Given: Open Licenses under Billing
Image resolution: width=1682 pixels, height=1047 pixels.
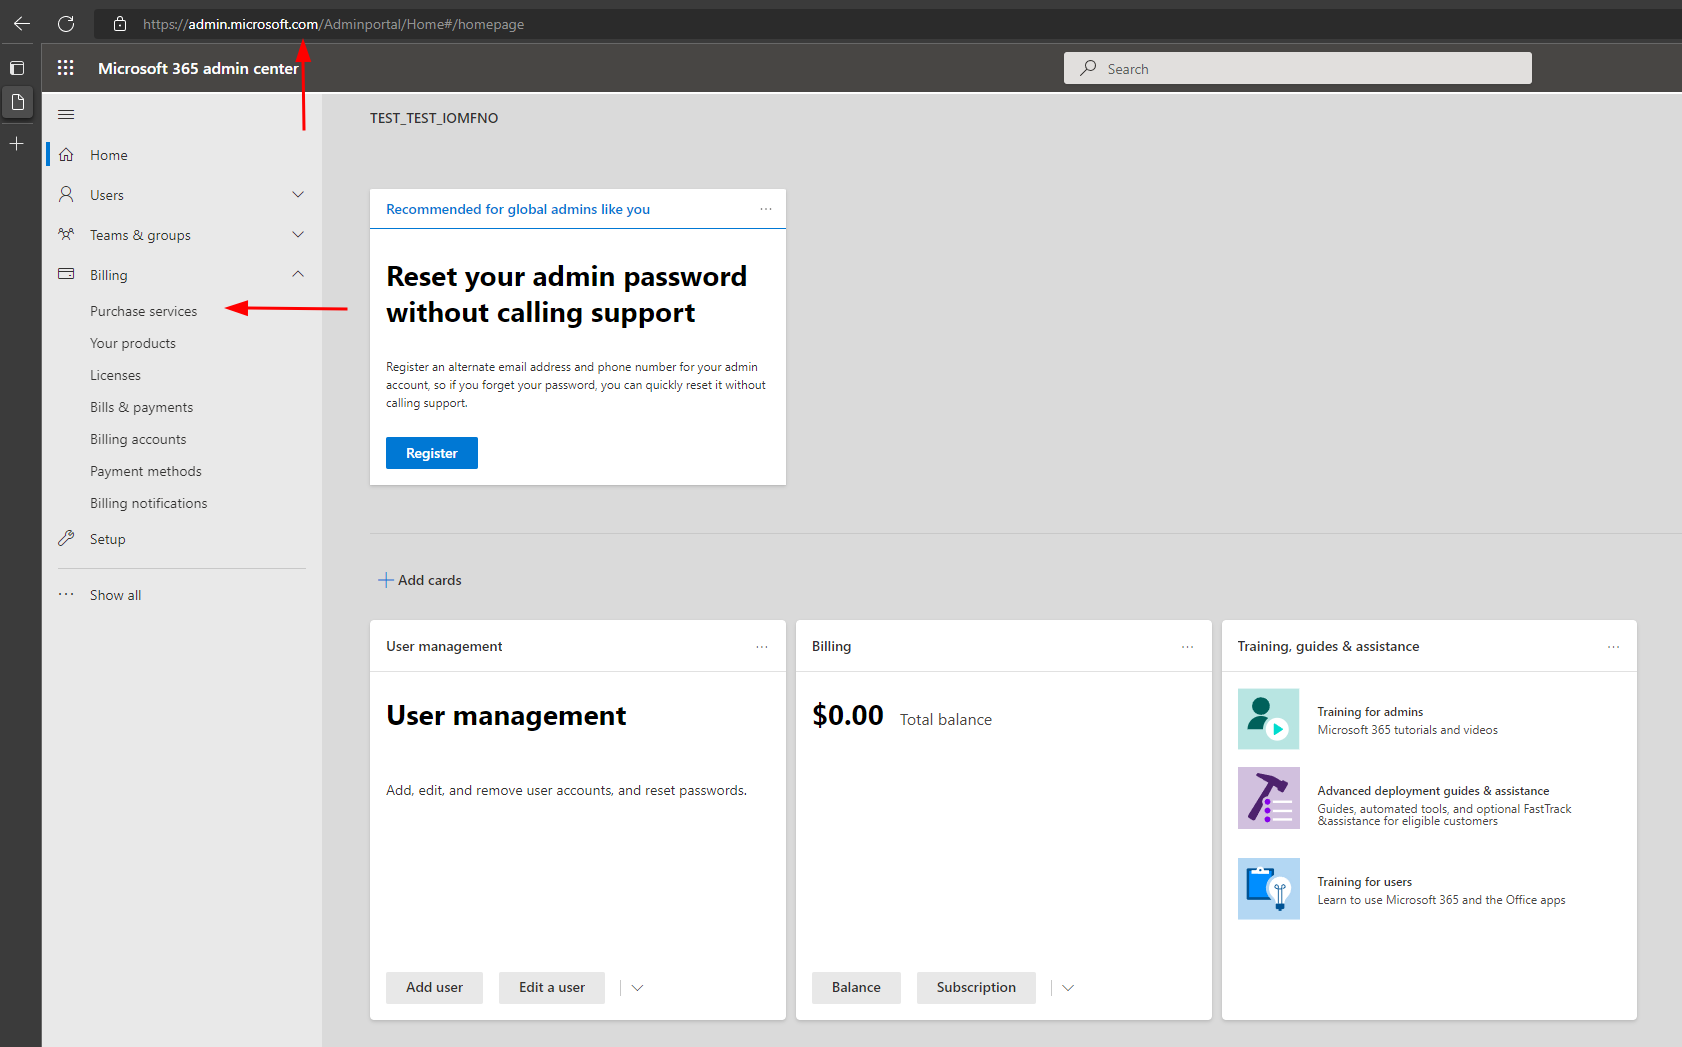Looking at the screenshot, I should coord(115,375).
